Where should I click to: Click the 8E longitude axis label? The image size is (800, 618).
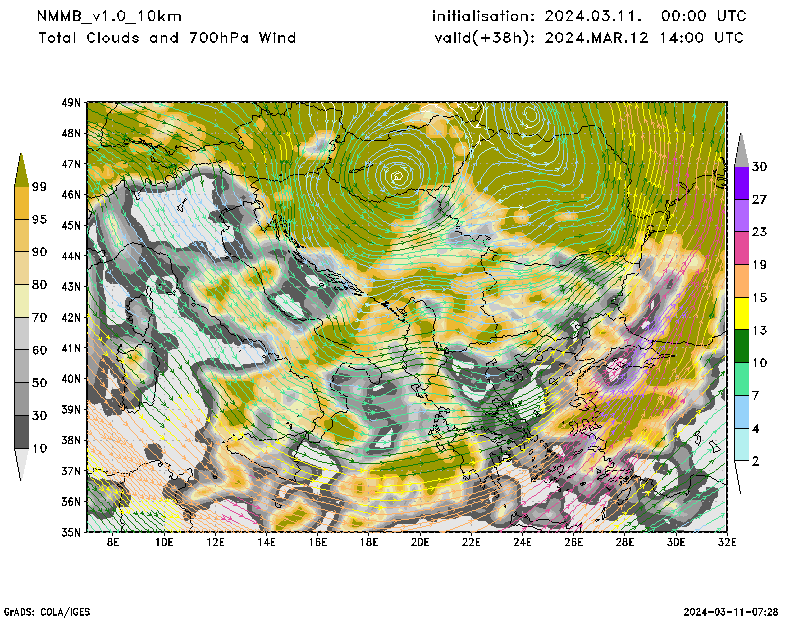[113, 543]
